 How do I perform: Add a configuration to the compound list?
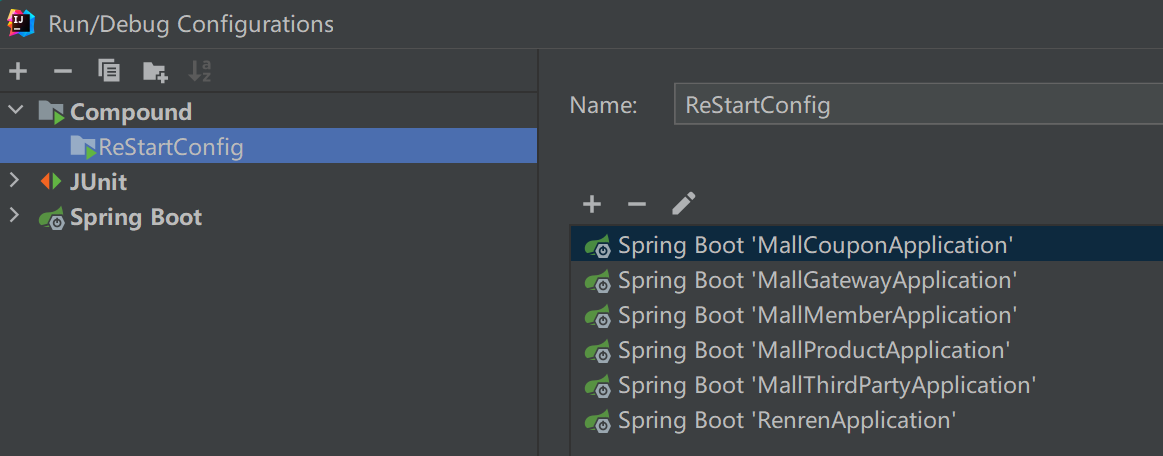pos(592,205)
